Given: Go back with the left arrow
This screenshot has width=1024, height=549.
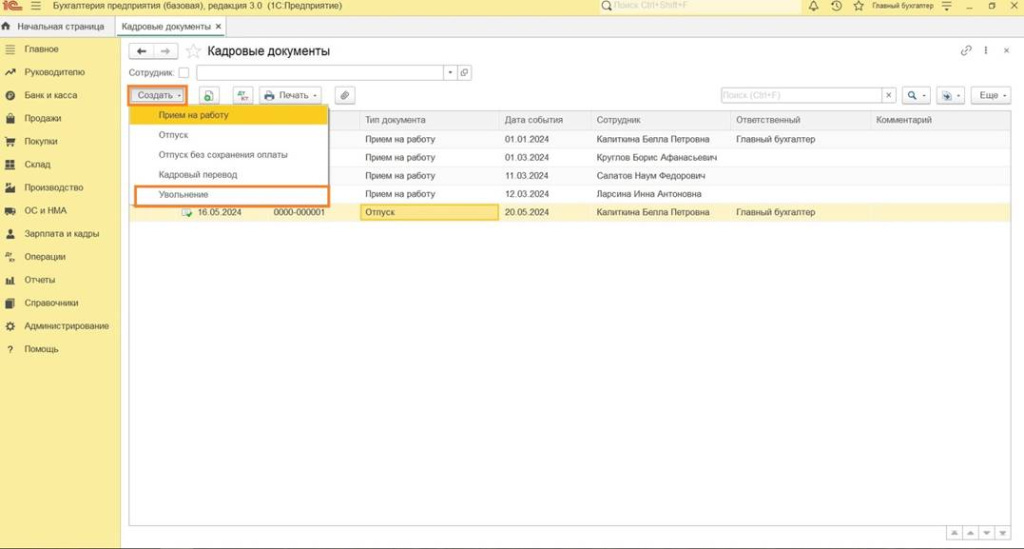Looking at the screenshot, I should click(142, 51).
